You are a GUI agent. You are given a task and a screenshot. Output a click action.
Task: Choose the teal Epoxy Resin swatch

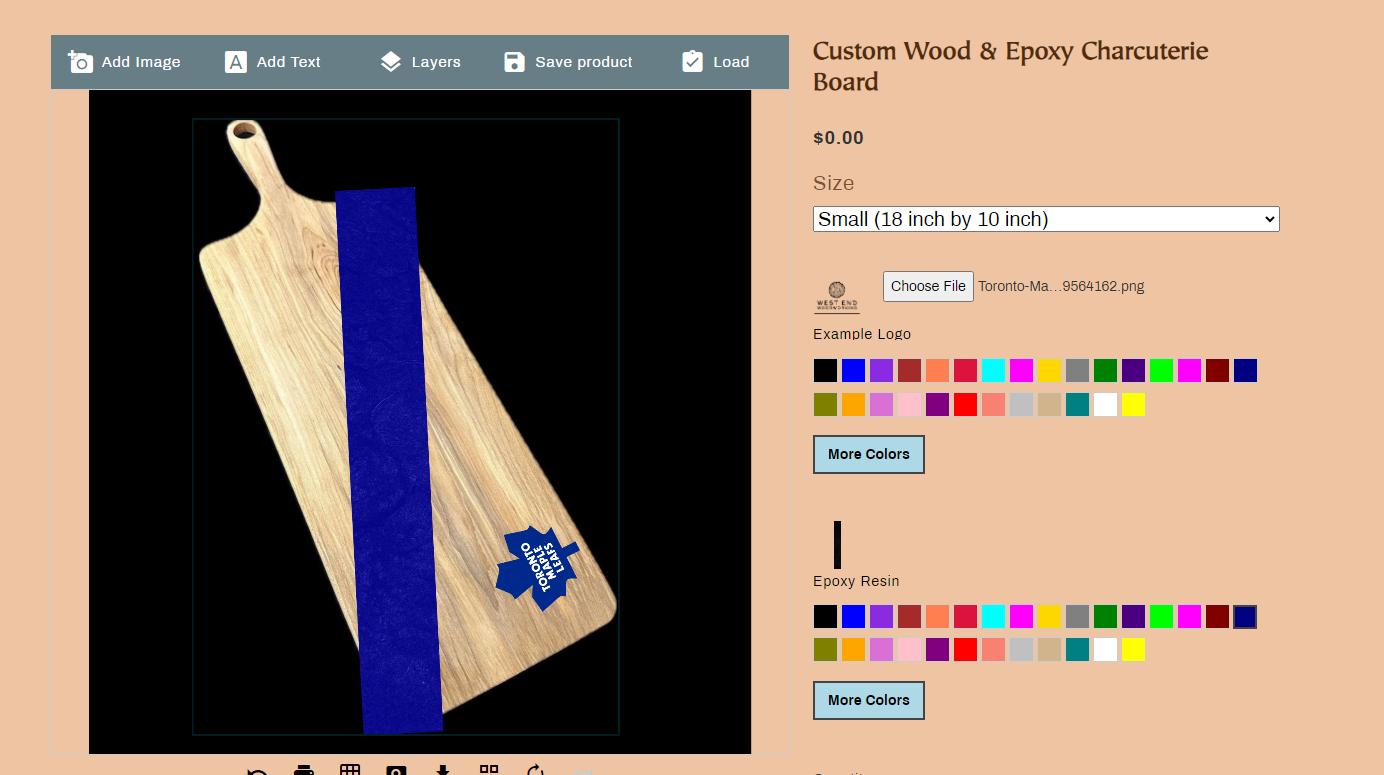click(x=1077, y=650)
